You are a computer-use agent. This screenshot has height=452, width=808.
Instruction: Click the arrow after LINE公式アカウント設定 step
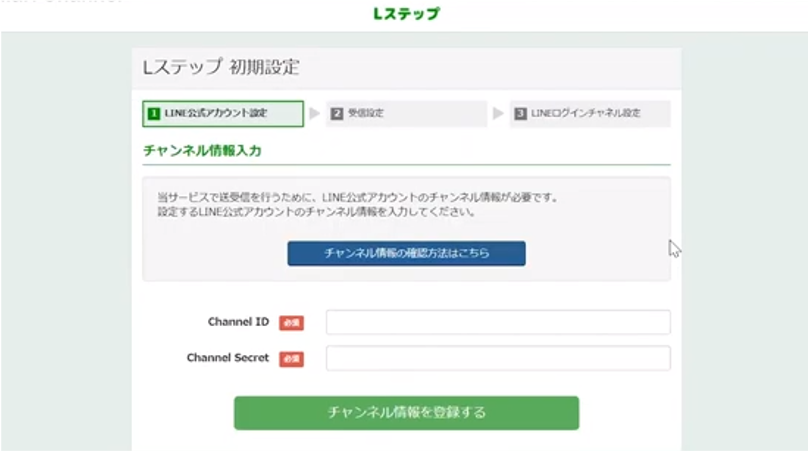tap(314, 114)
